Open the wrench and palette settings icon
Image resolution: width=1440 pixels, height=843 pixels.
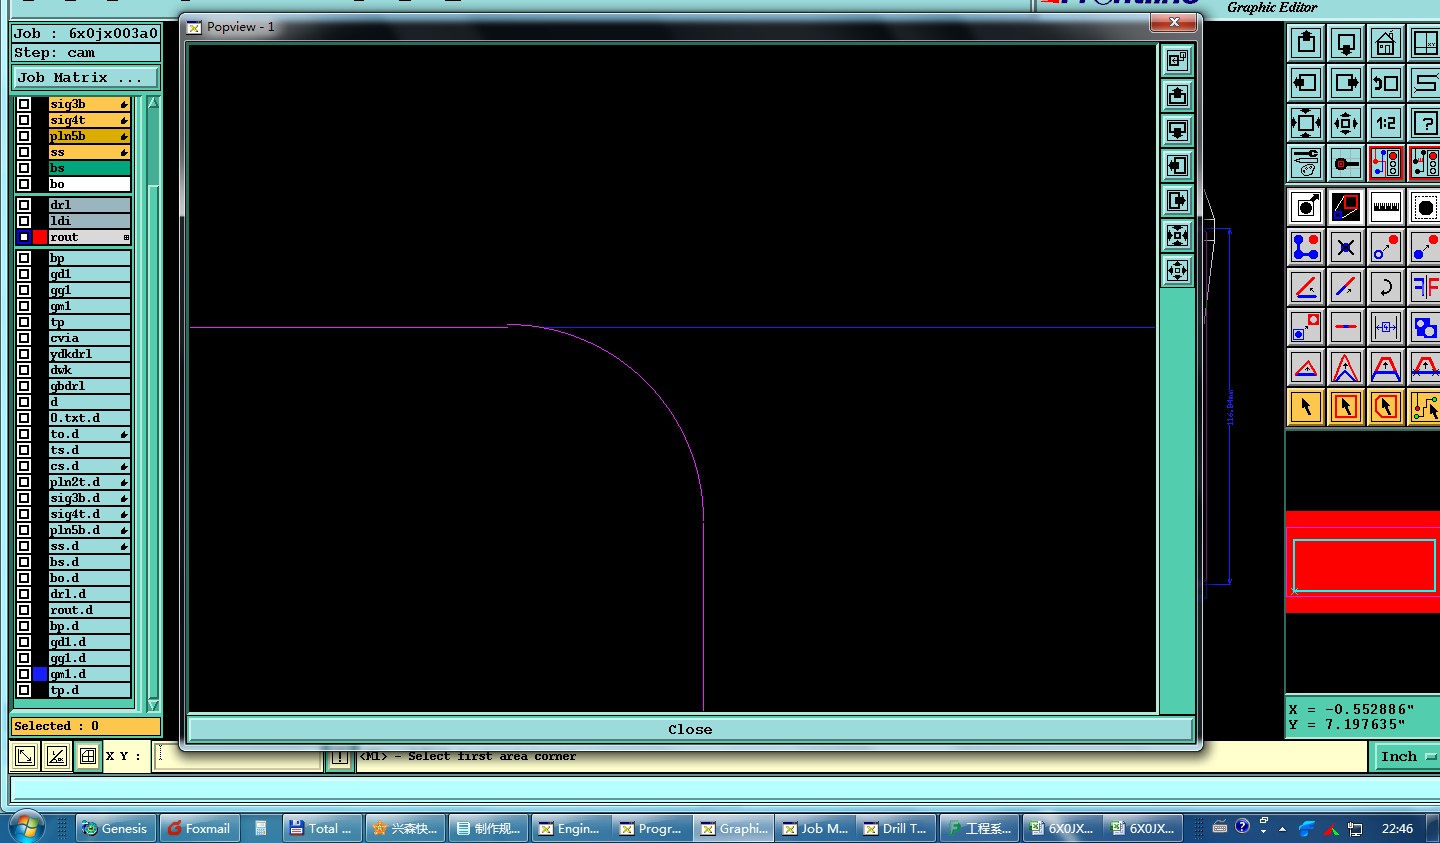point(1306,163)
